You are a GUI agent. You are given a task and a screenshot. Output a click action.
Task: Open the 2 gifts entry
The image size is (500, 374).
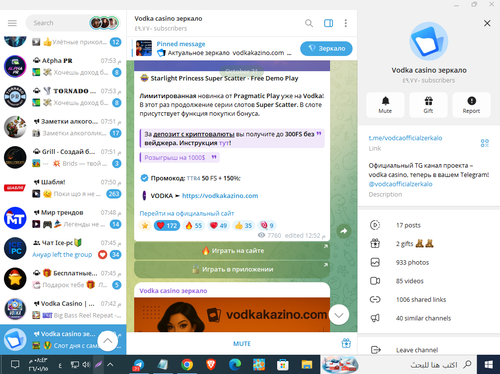click(x=428, y=244)
